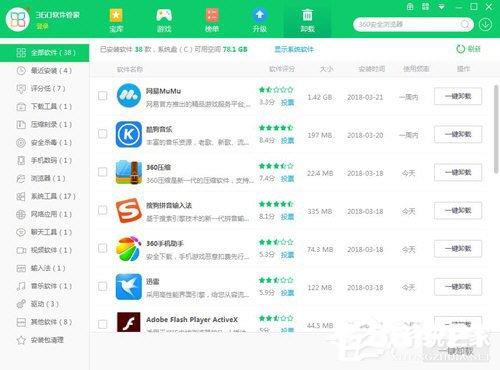Click the download manager arrow icon
500x370 pixels.
[x=485, y=24]
